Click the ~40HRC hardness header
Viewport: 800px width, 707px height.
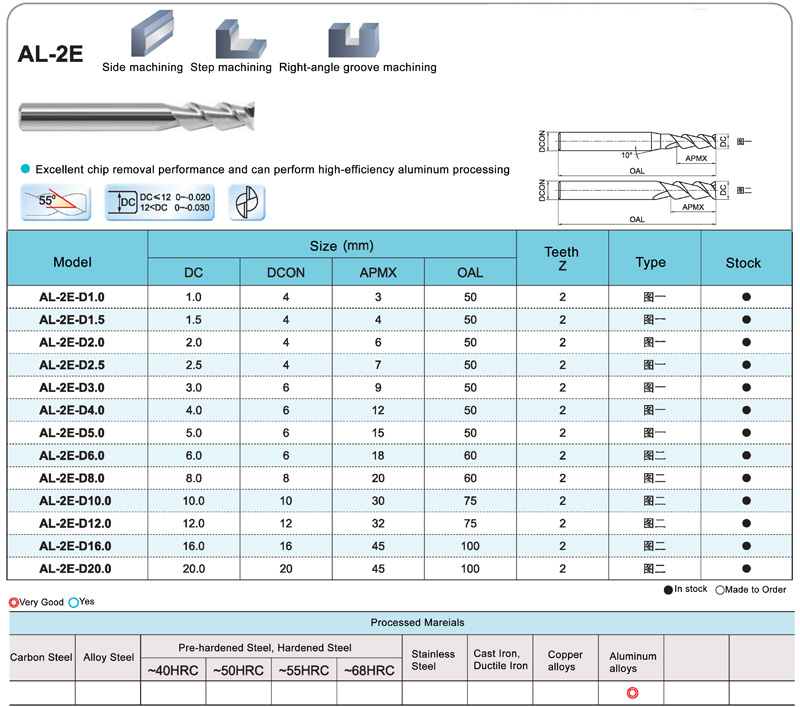click(173, 670)
